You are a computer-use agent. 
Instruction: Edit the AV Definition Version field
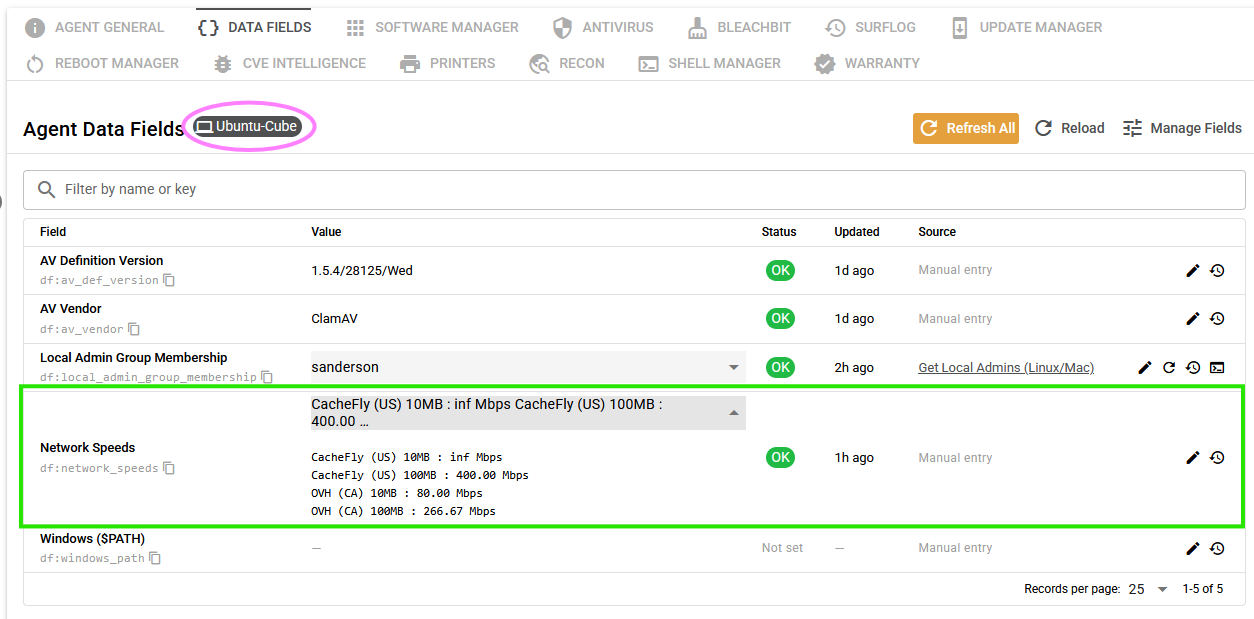[1193, 270]
